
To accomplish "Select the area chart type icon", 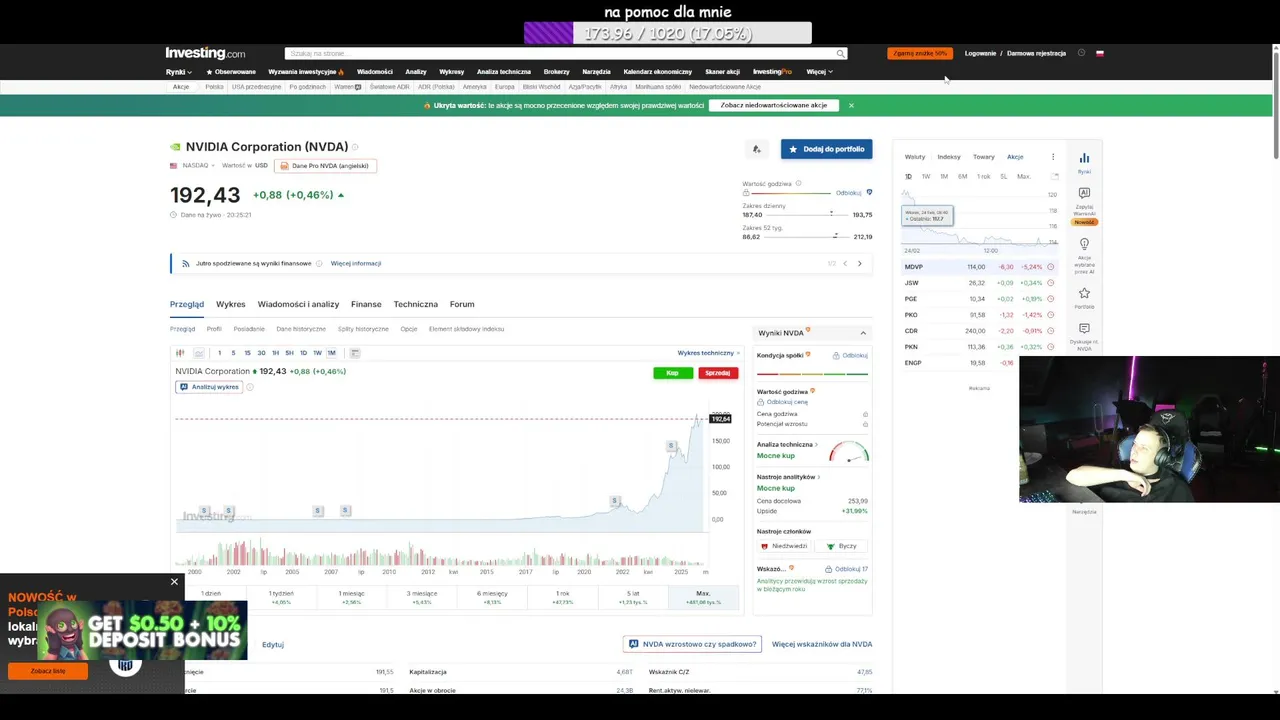I will 199,353.
